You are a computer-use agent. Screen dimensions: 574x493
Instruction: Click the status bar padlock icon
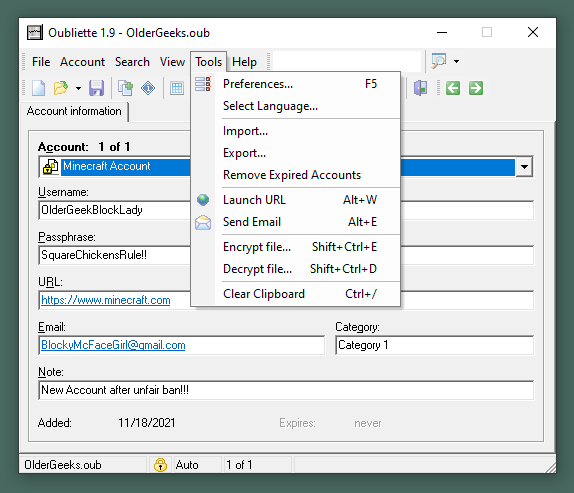pos(160,465)
